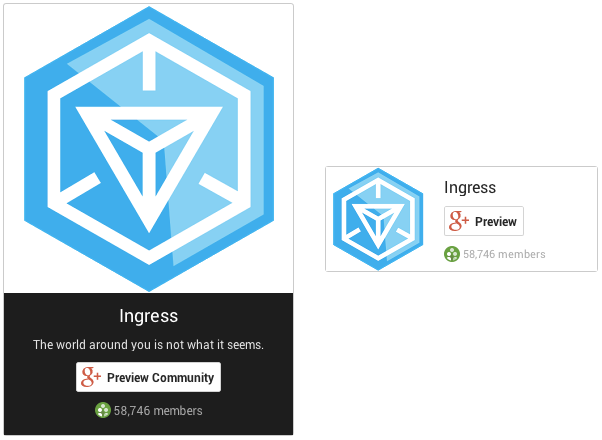Screen dimensions: 602x440
Task: Click the tagline 'The world around you is not what it seems.'
Action: [149, 344]
